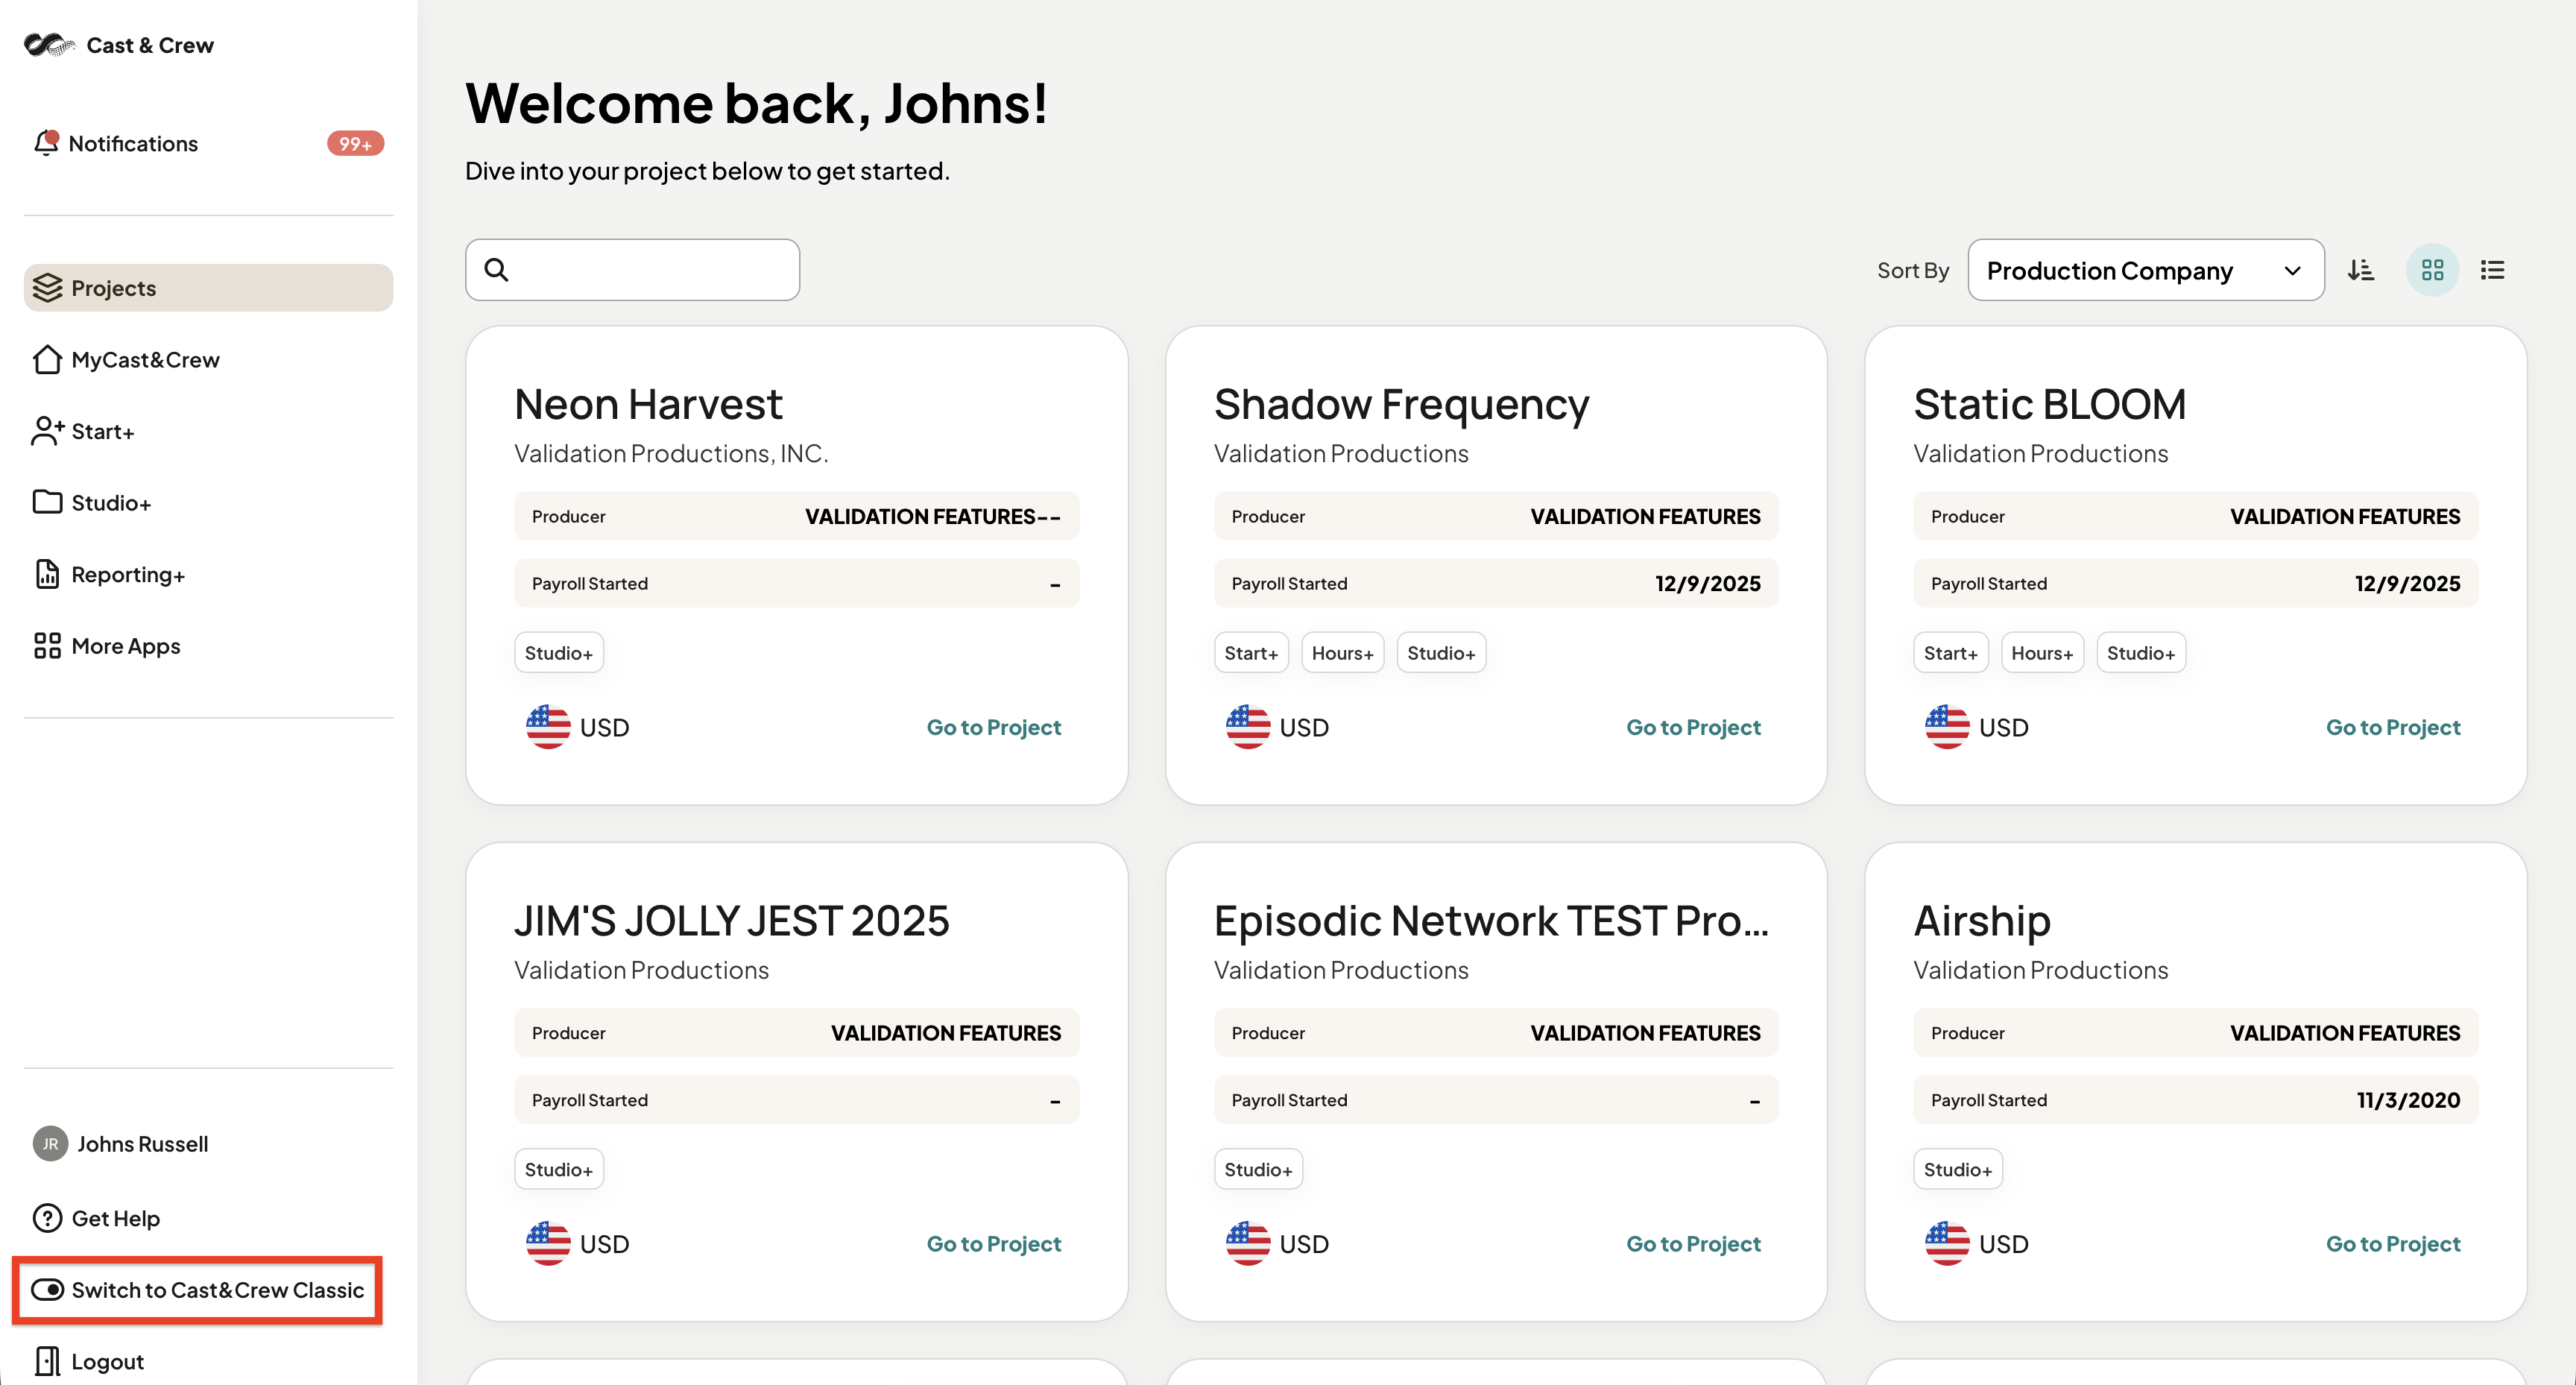
Task: Open the More Apps grid icon
Action: 47,645
